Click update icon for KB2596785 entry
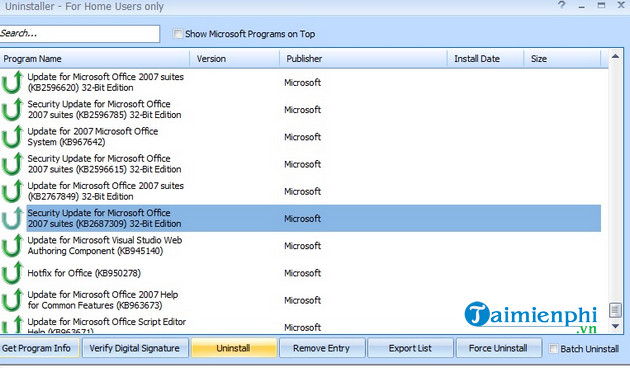The width and height of the screenshot is (630, 368). tap(12, 109)
